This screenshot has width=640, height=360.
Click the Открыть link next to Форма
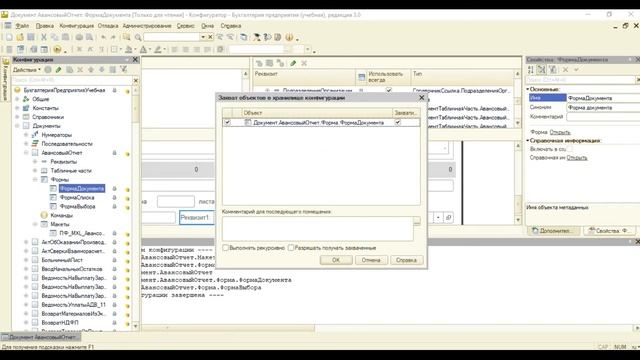coord(560,132)
